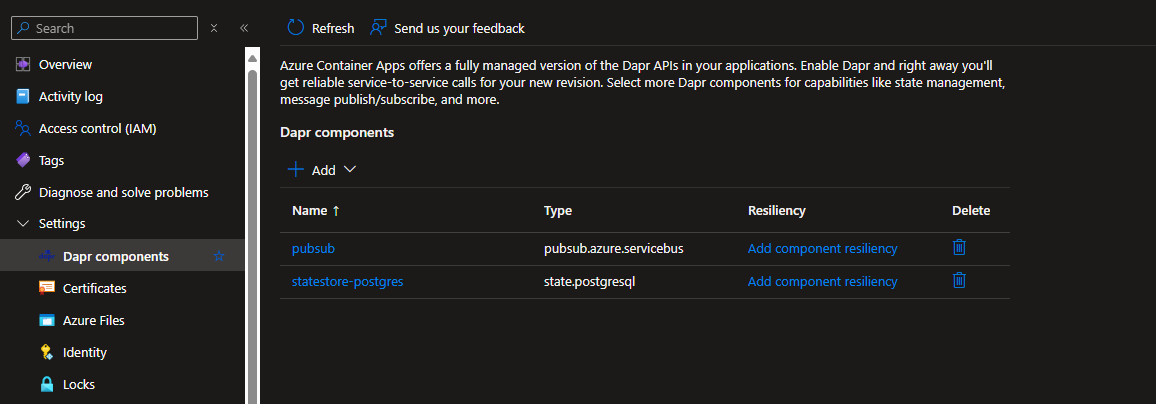
Task: Click the Resiliency column header
Action: coord(776,211)
